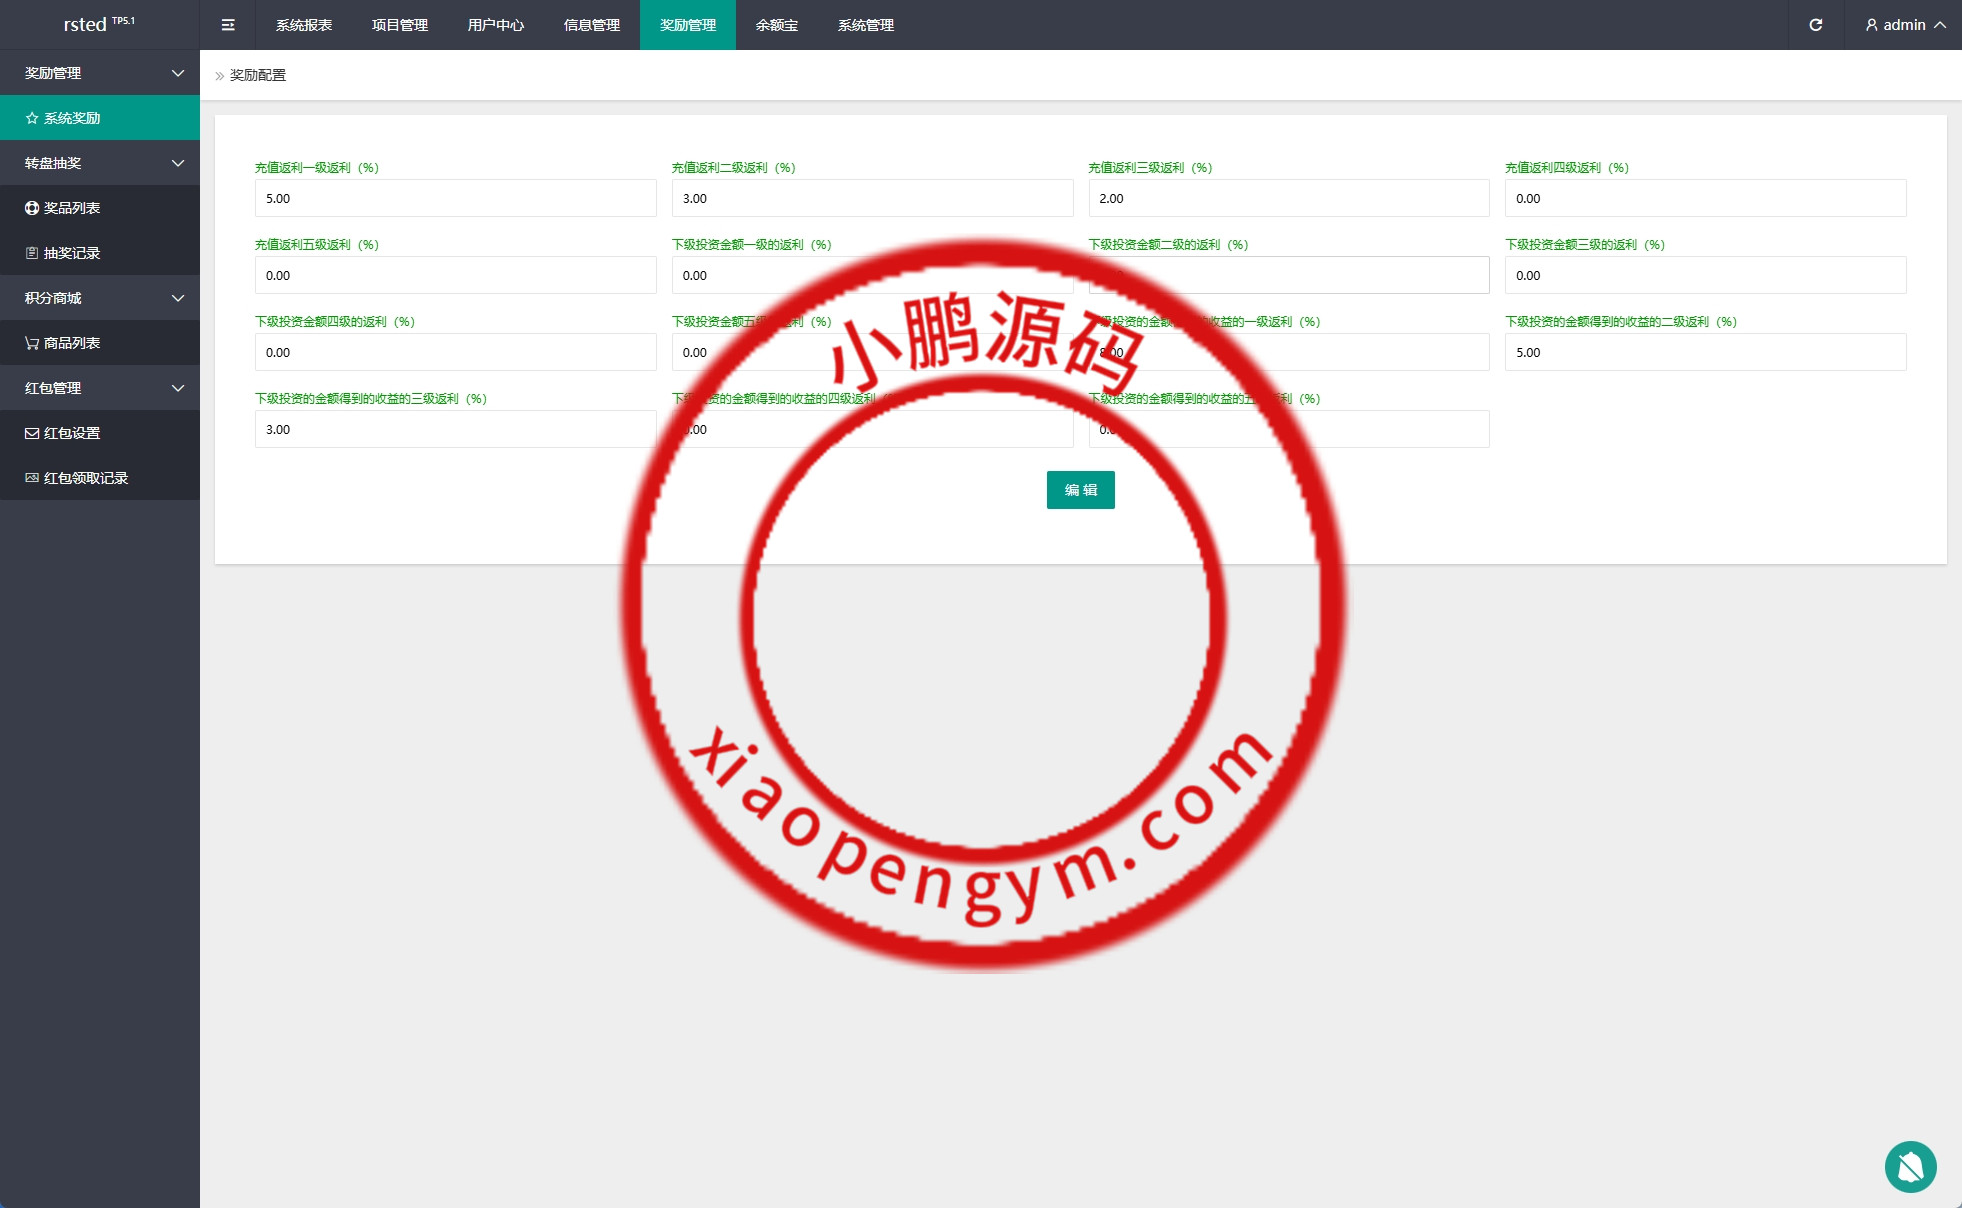
Task: Open 红包领取记录 sidebar item
Action: point(86,478)
